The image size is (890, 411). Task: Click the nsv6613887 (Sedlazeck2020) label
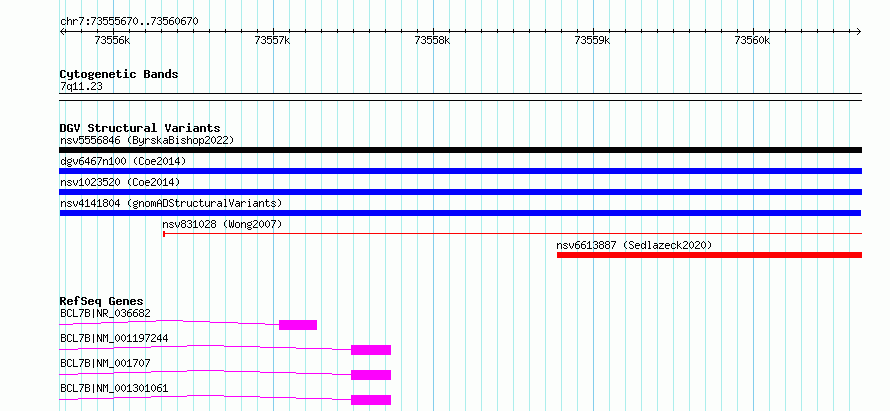point(634,245)
